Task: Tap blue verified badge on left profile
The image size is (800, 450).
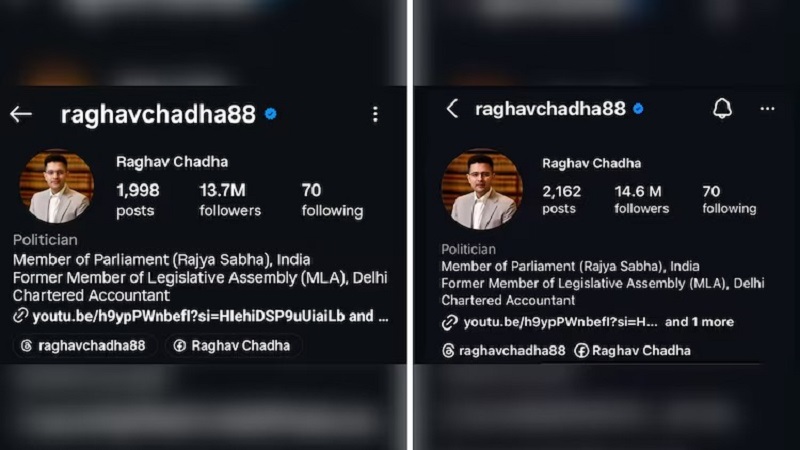Action: pos(270,114)
